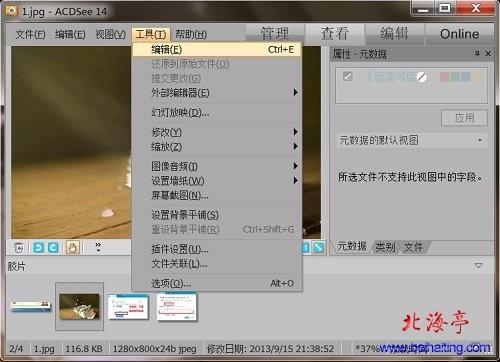Expand the toolbar overflow chevron

[98, 247]
